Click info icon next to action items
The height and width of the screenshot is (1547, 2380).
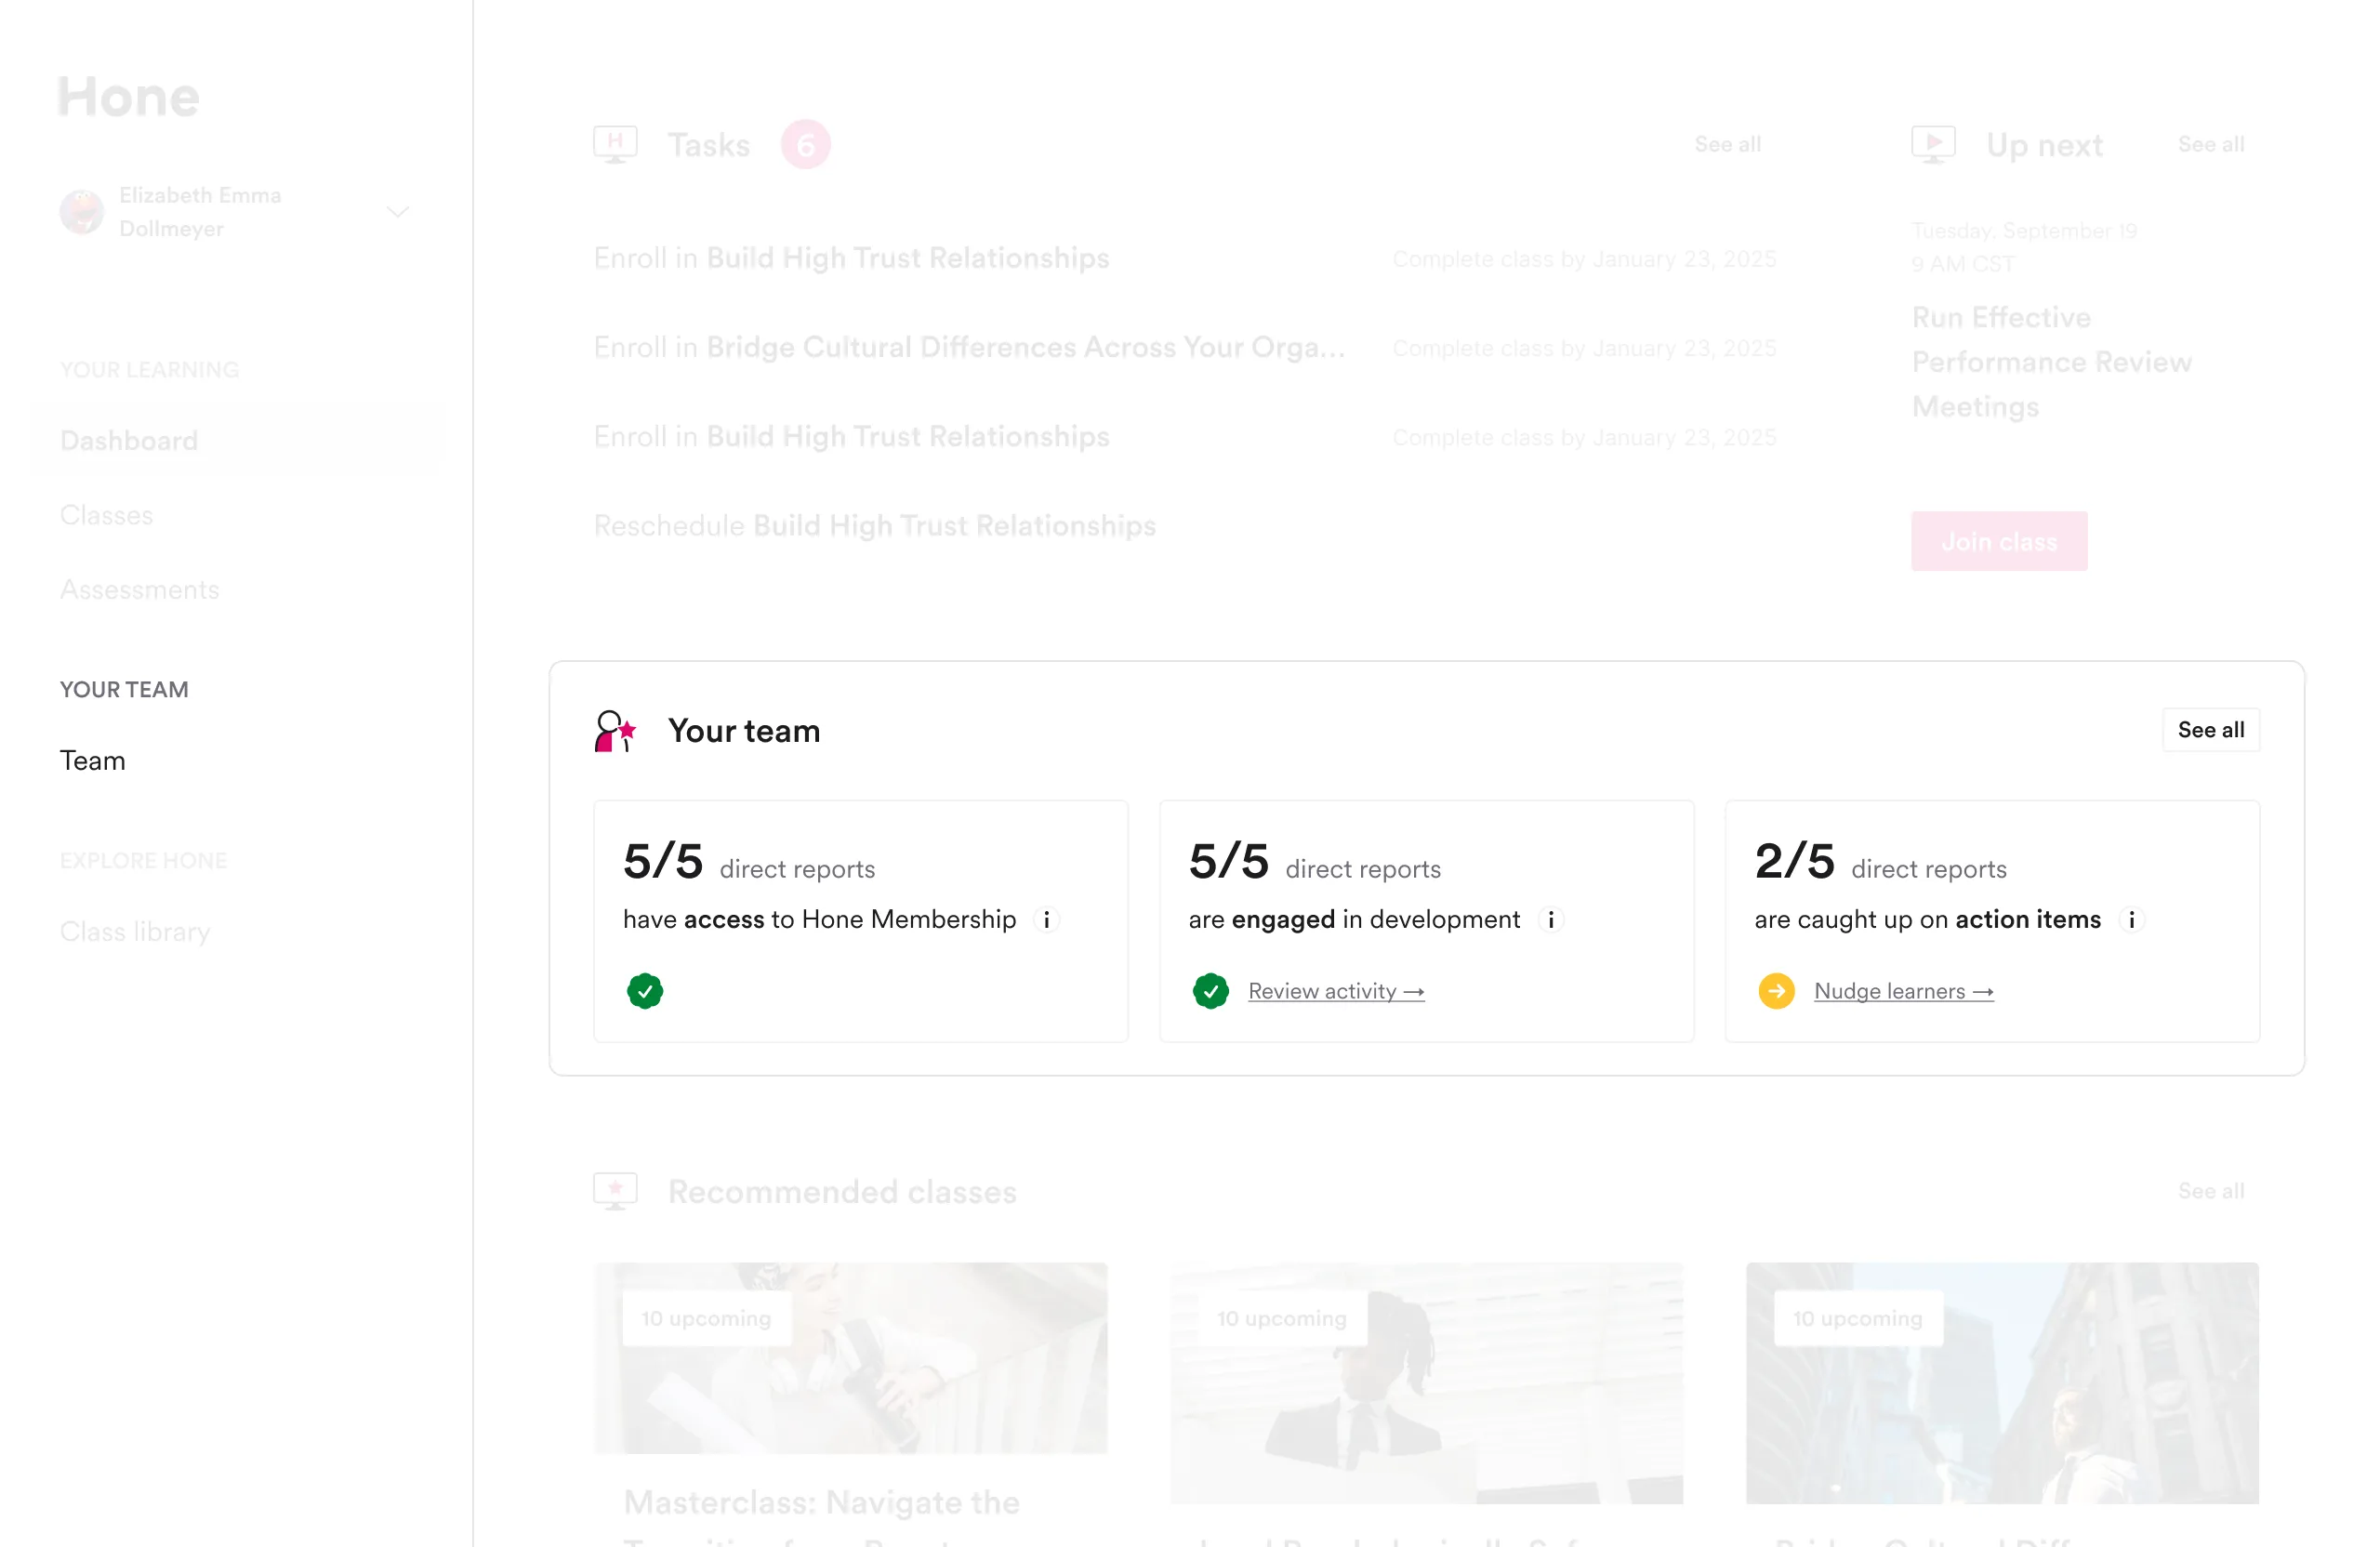2131,919
